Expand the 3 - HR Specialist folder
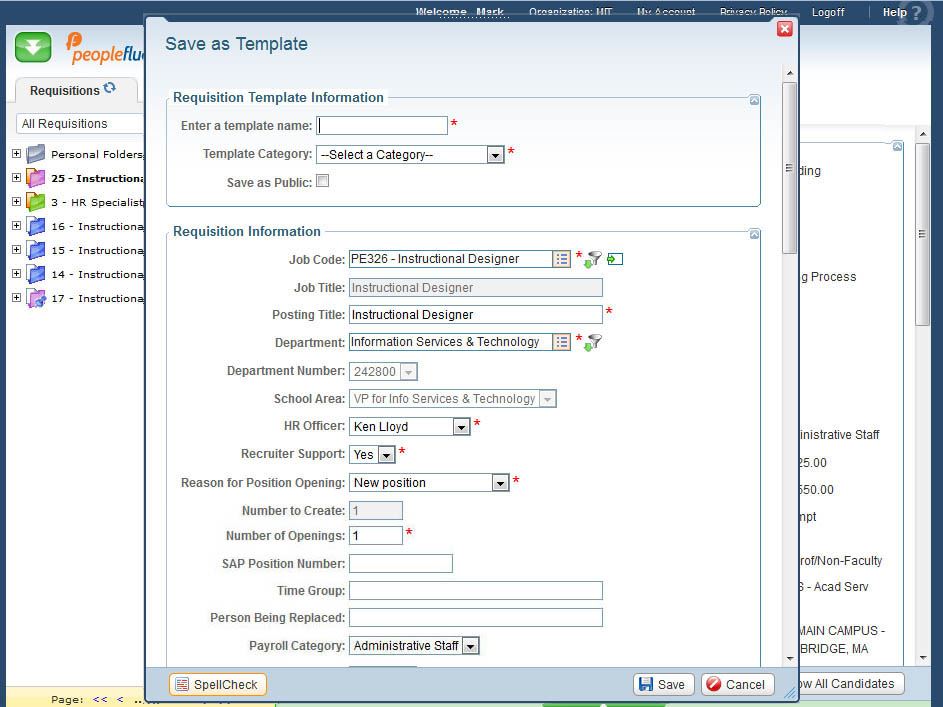This screenshot has width=943, height=707. [x=16, y=202]
